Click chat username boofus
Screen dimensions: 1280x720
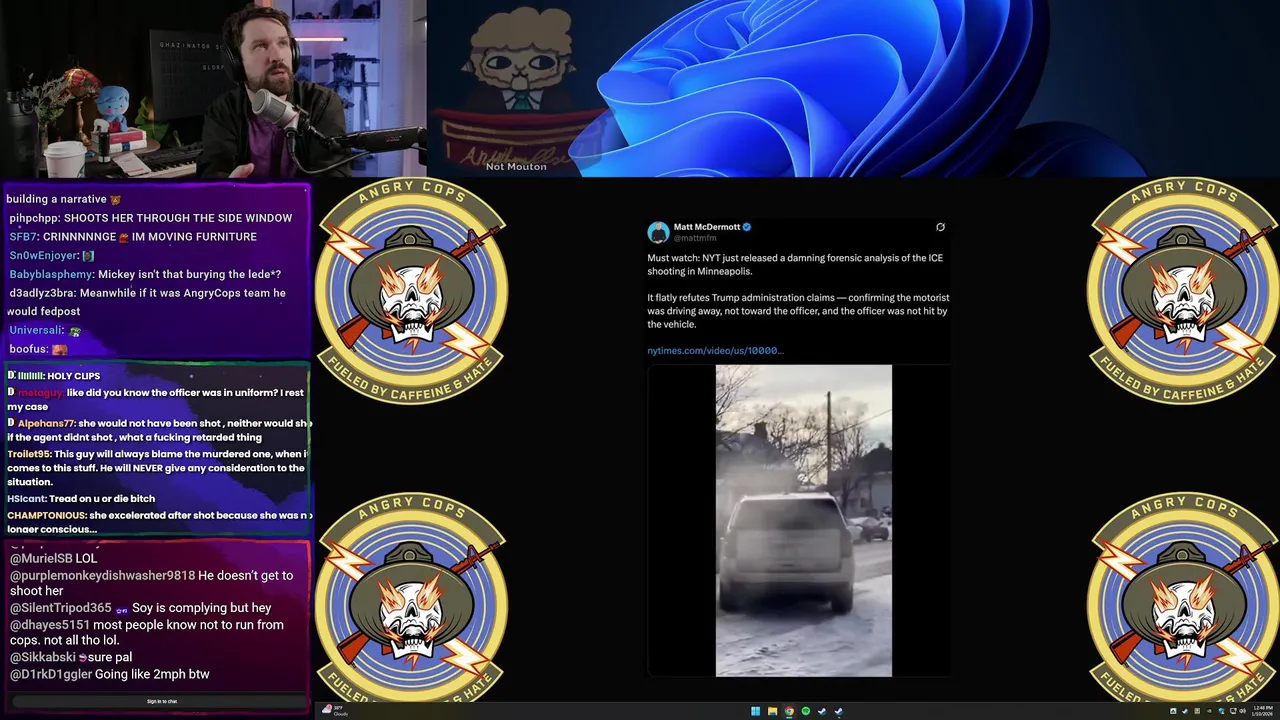tap(28, 349)
